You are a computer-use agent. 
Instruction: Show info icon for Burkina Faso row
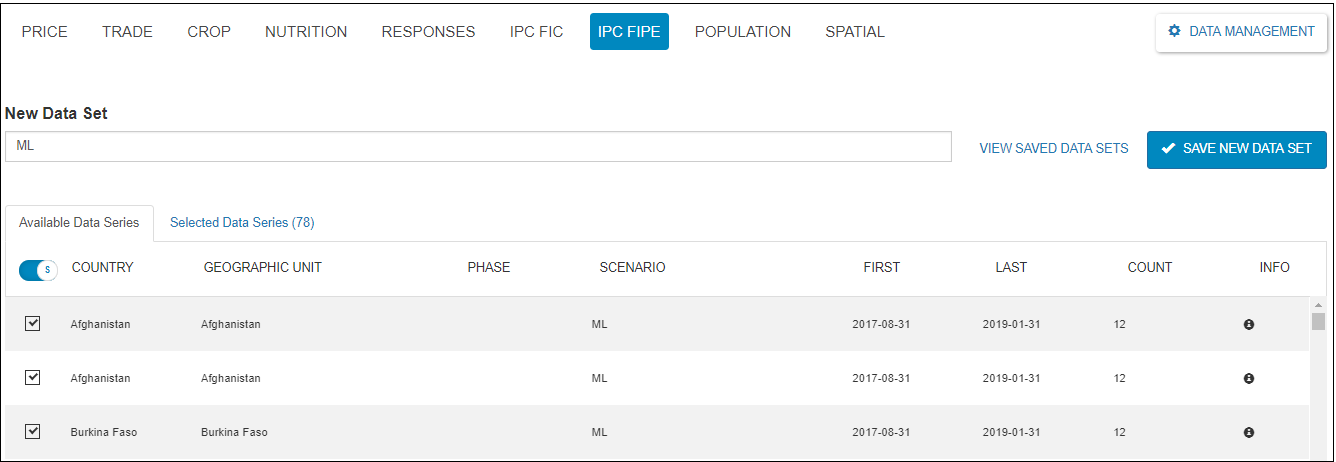1248,433
